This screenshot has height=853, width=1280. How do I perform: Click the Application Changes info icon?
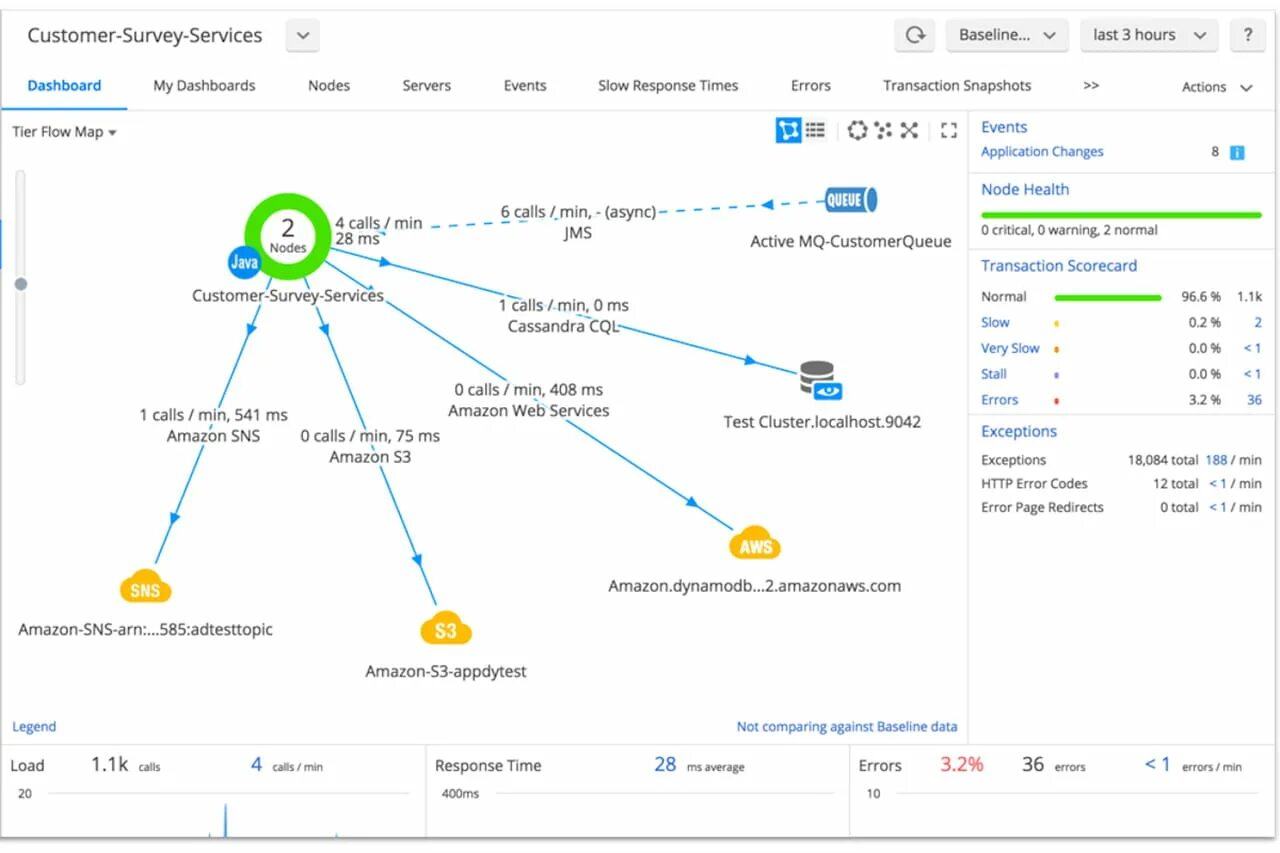coord(1237,153)
